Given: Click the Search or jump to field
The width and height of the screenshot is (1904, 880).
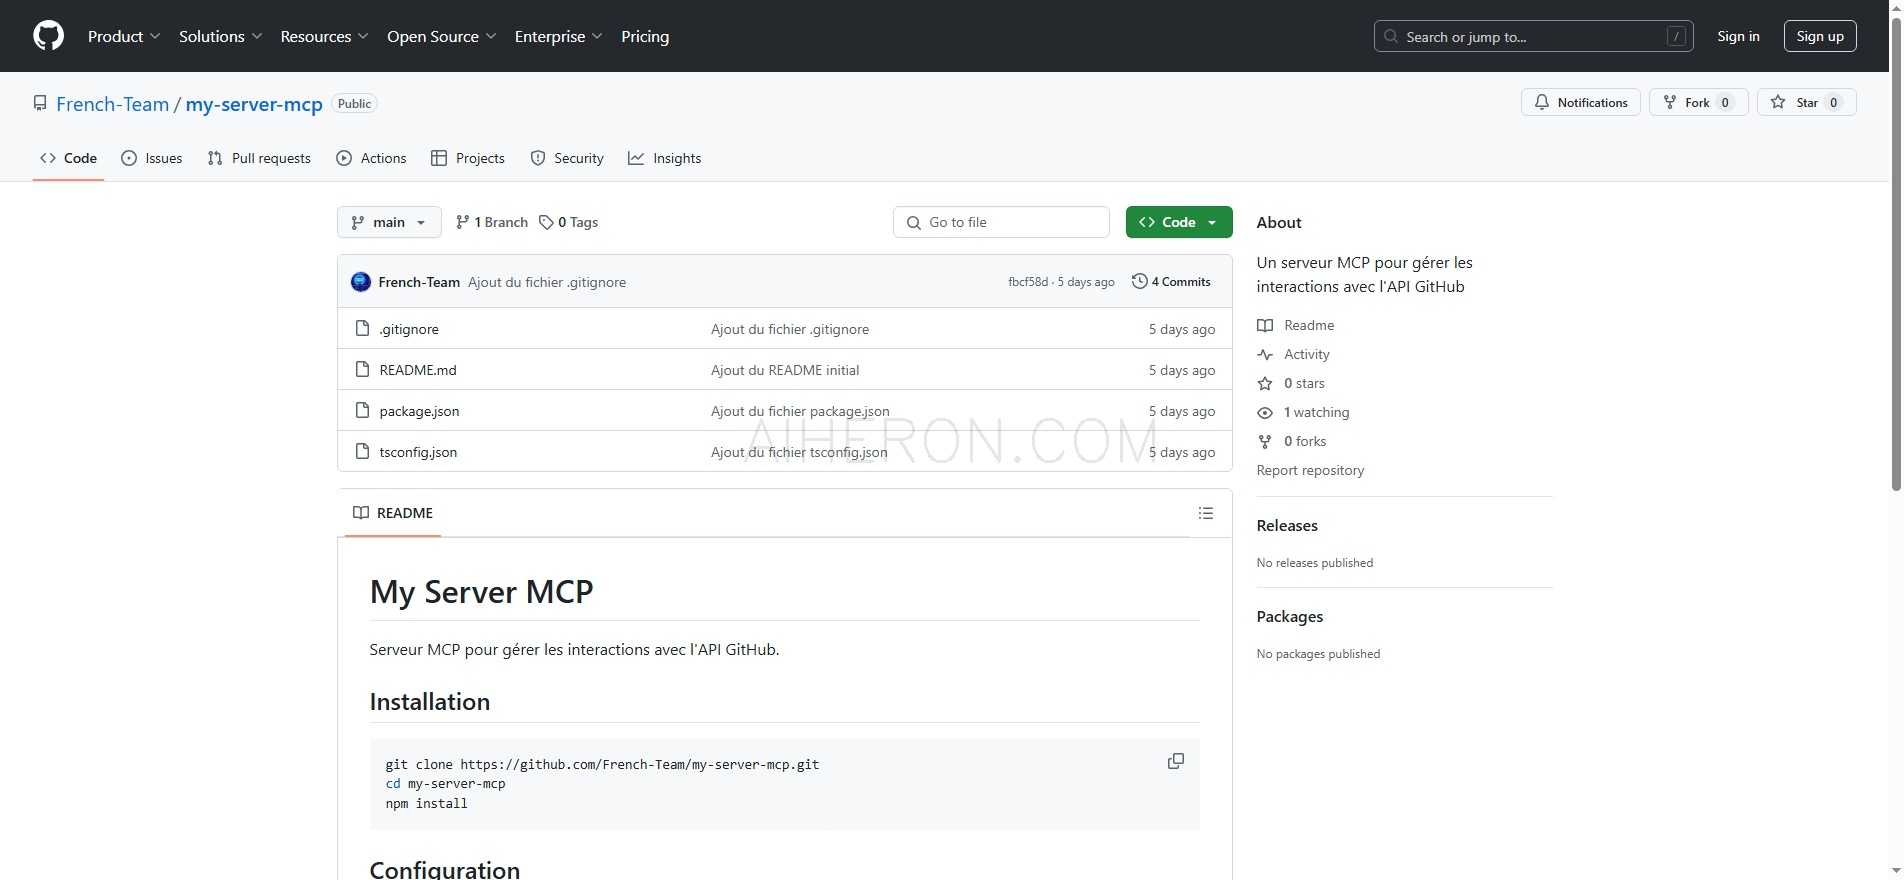Looking at the screenshot, I should 1533,36.
